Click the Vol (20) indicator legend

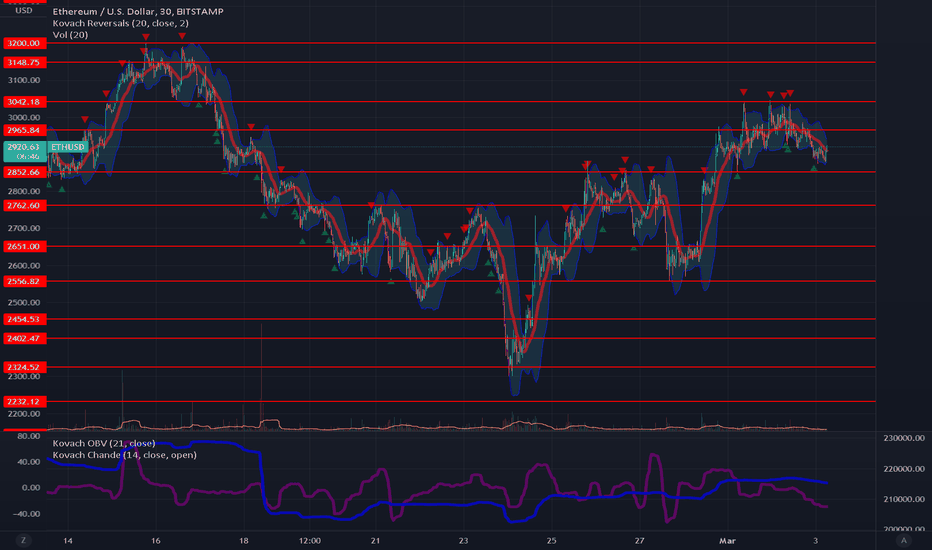coord(70,34)
